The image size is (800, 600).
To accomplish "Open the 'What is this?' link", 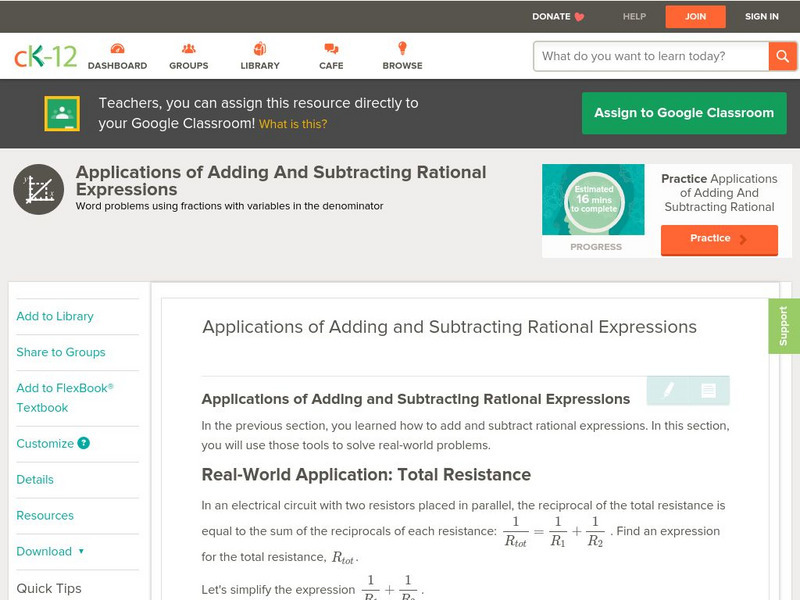I will 293,124.
